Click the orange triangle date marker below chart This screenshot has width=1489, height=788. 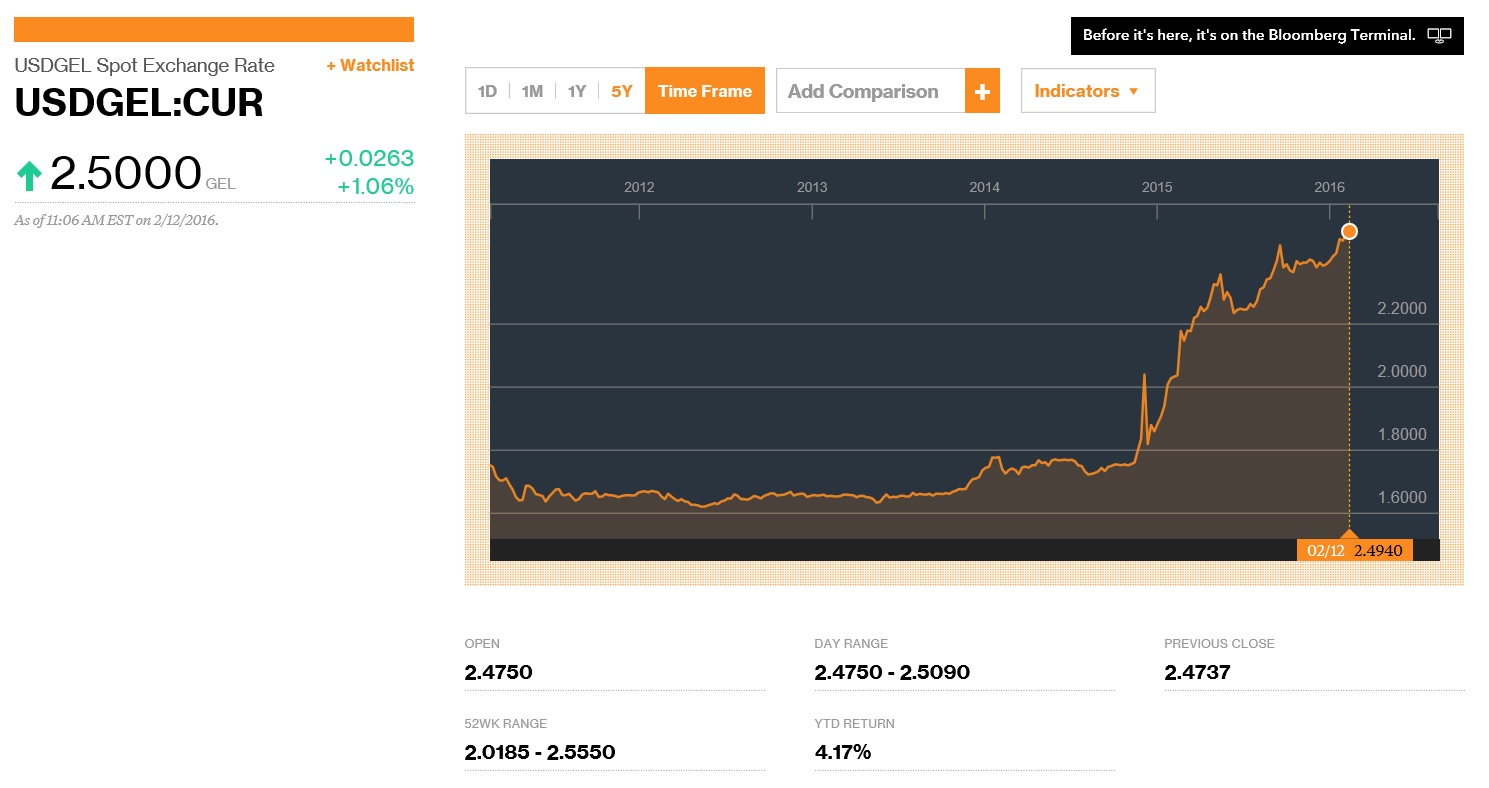(x=1349, y=534)
